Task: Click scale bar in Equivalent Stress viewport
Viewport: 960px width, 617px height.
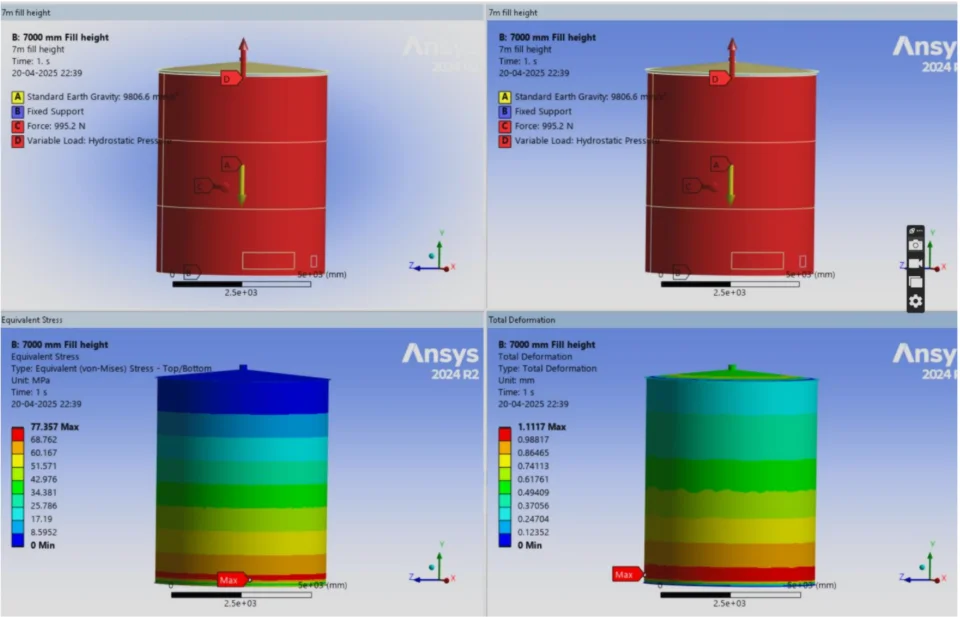Action: (x=241, y=594)
